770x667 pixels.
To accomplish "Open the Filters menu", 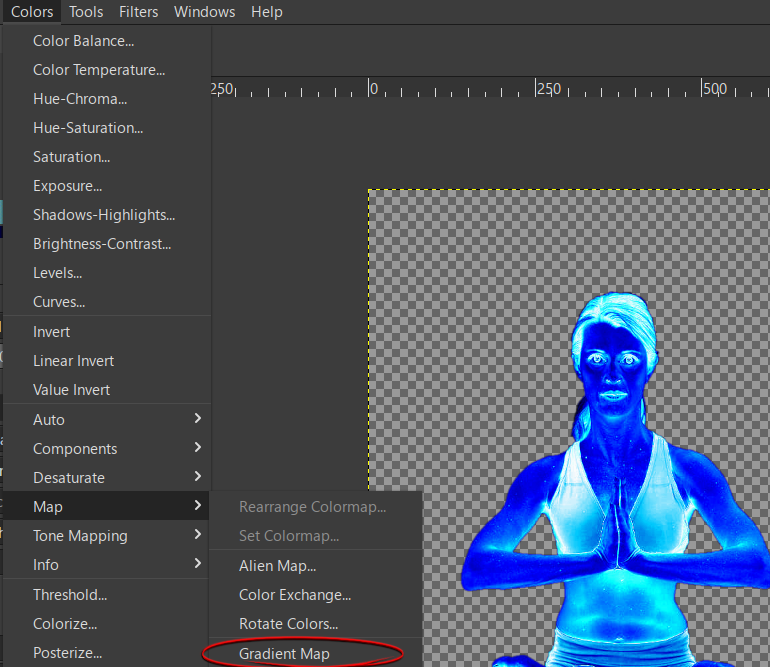I will point(138,12).
